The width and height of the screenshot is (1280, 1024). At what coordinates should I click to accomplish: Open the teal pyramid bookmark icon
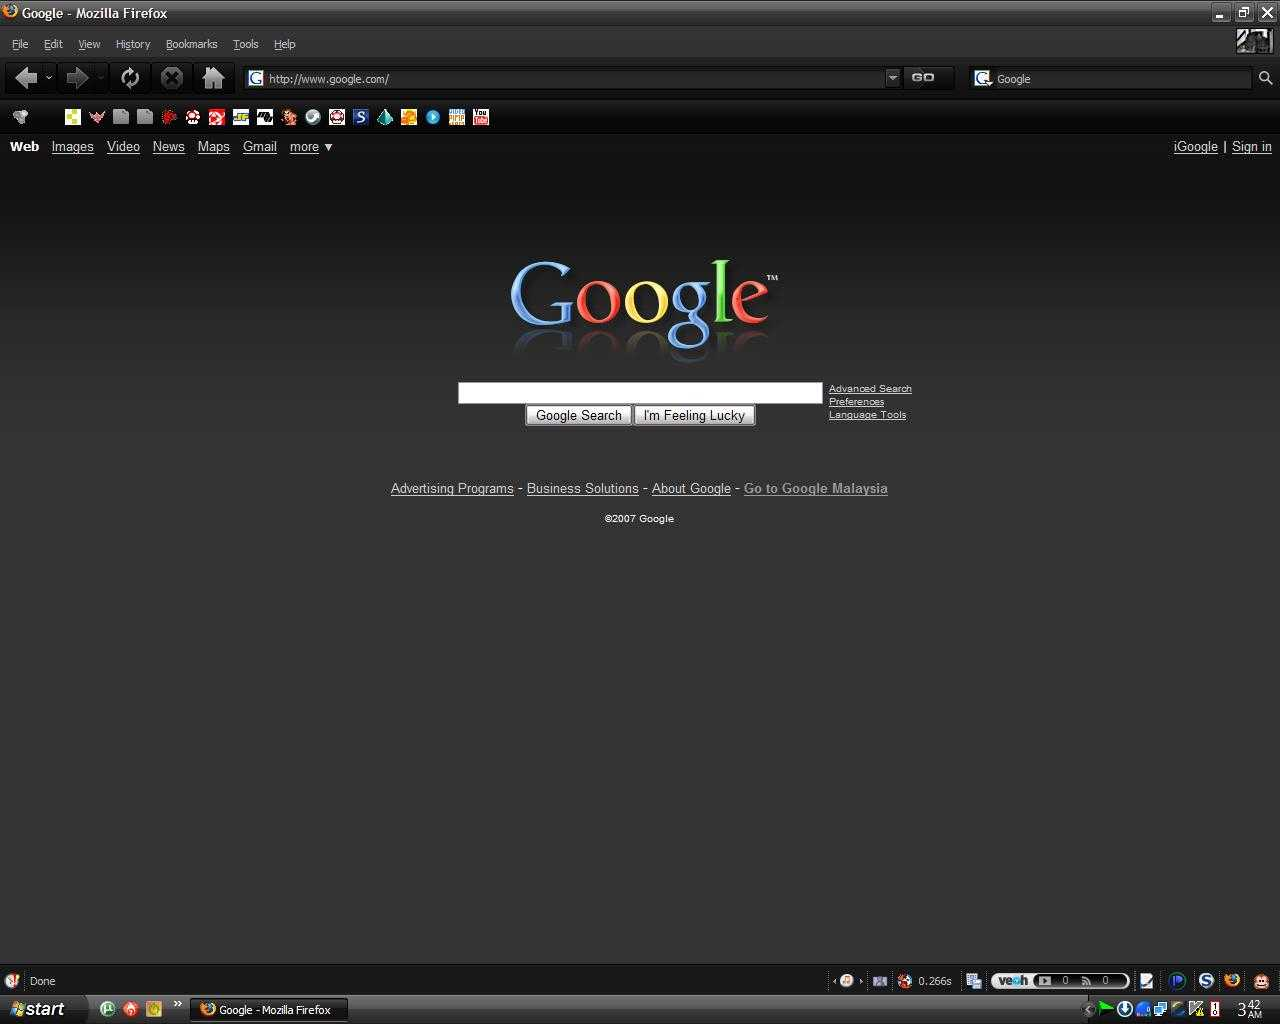coord(385,117)
